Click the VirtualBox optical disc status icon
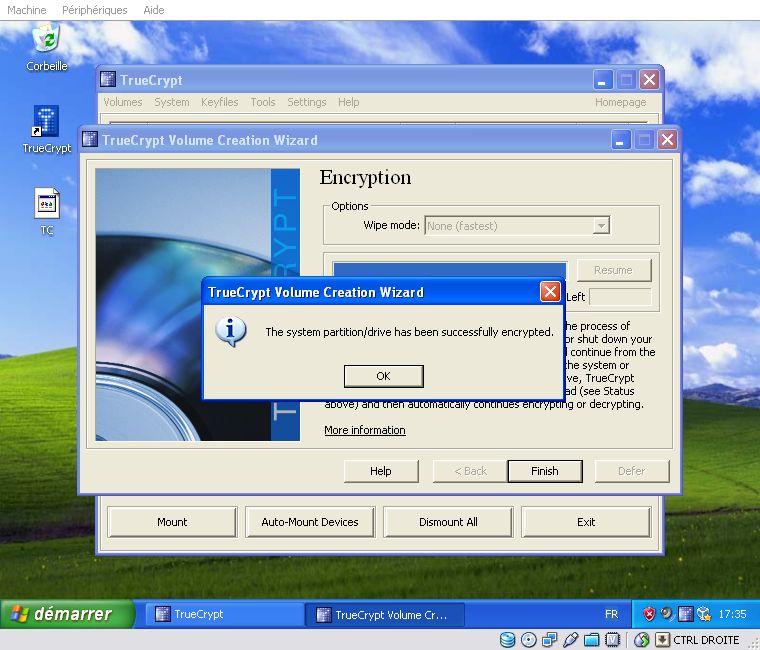Viewport: 760px width, 650px height. click(528, 640)
